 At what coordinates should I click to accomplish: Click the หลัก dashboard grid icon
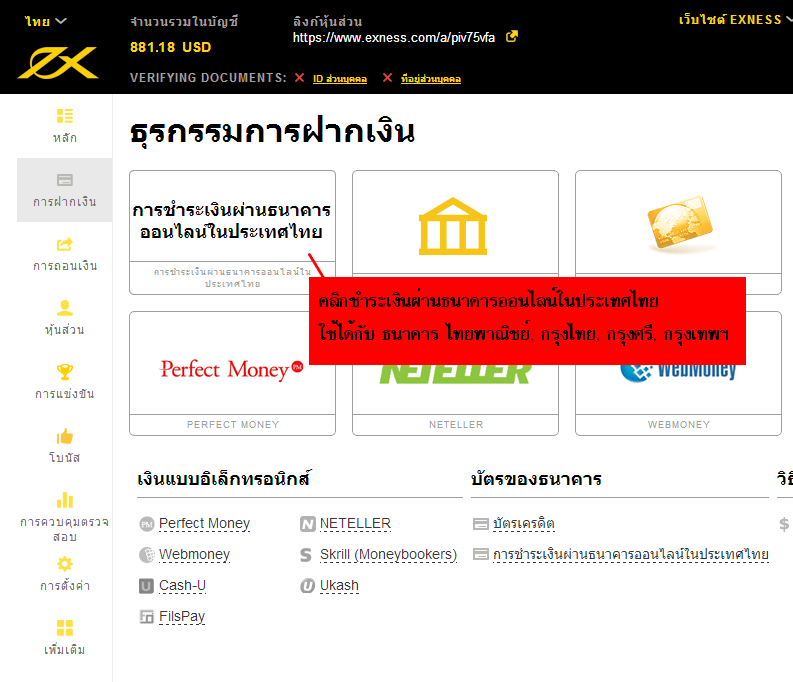65,116
